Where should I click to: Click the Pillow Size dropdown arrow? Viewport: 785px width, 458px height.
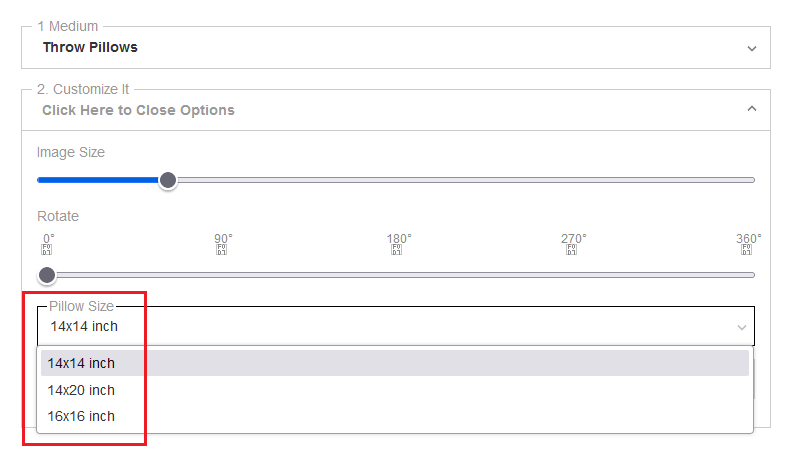pyautogui.click(x=742, y=327)
